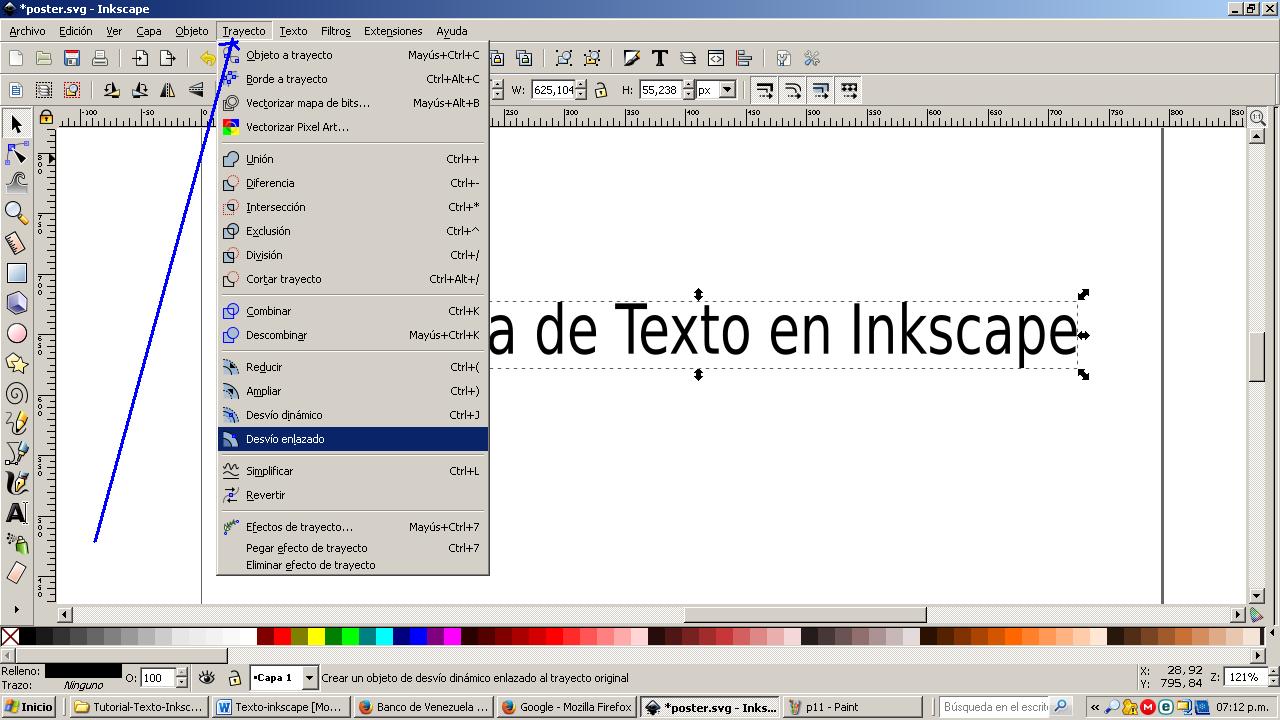Activate the Zoom tool in toolbox
Viewport: 1280px width, 720px height.
click(16, 212)
